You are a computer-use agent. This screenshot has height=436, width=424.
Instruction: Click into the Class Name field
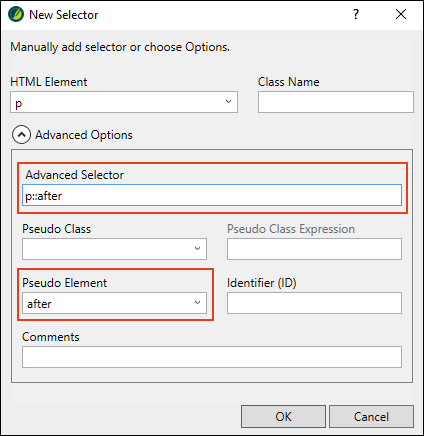336,102
